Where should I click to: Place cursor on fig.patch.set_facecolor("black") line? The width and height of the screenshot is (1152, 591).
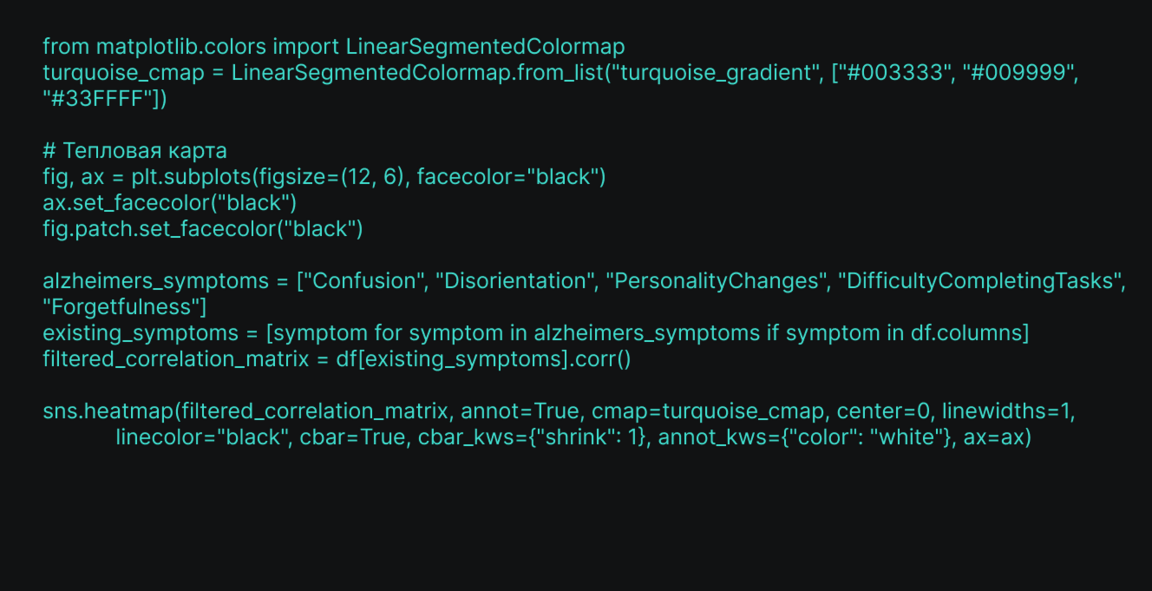(x=202, y=229)
